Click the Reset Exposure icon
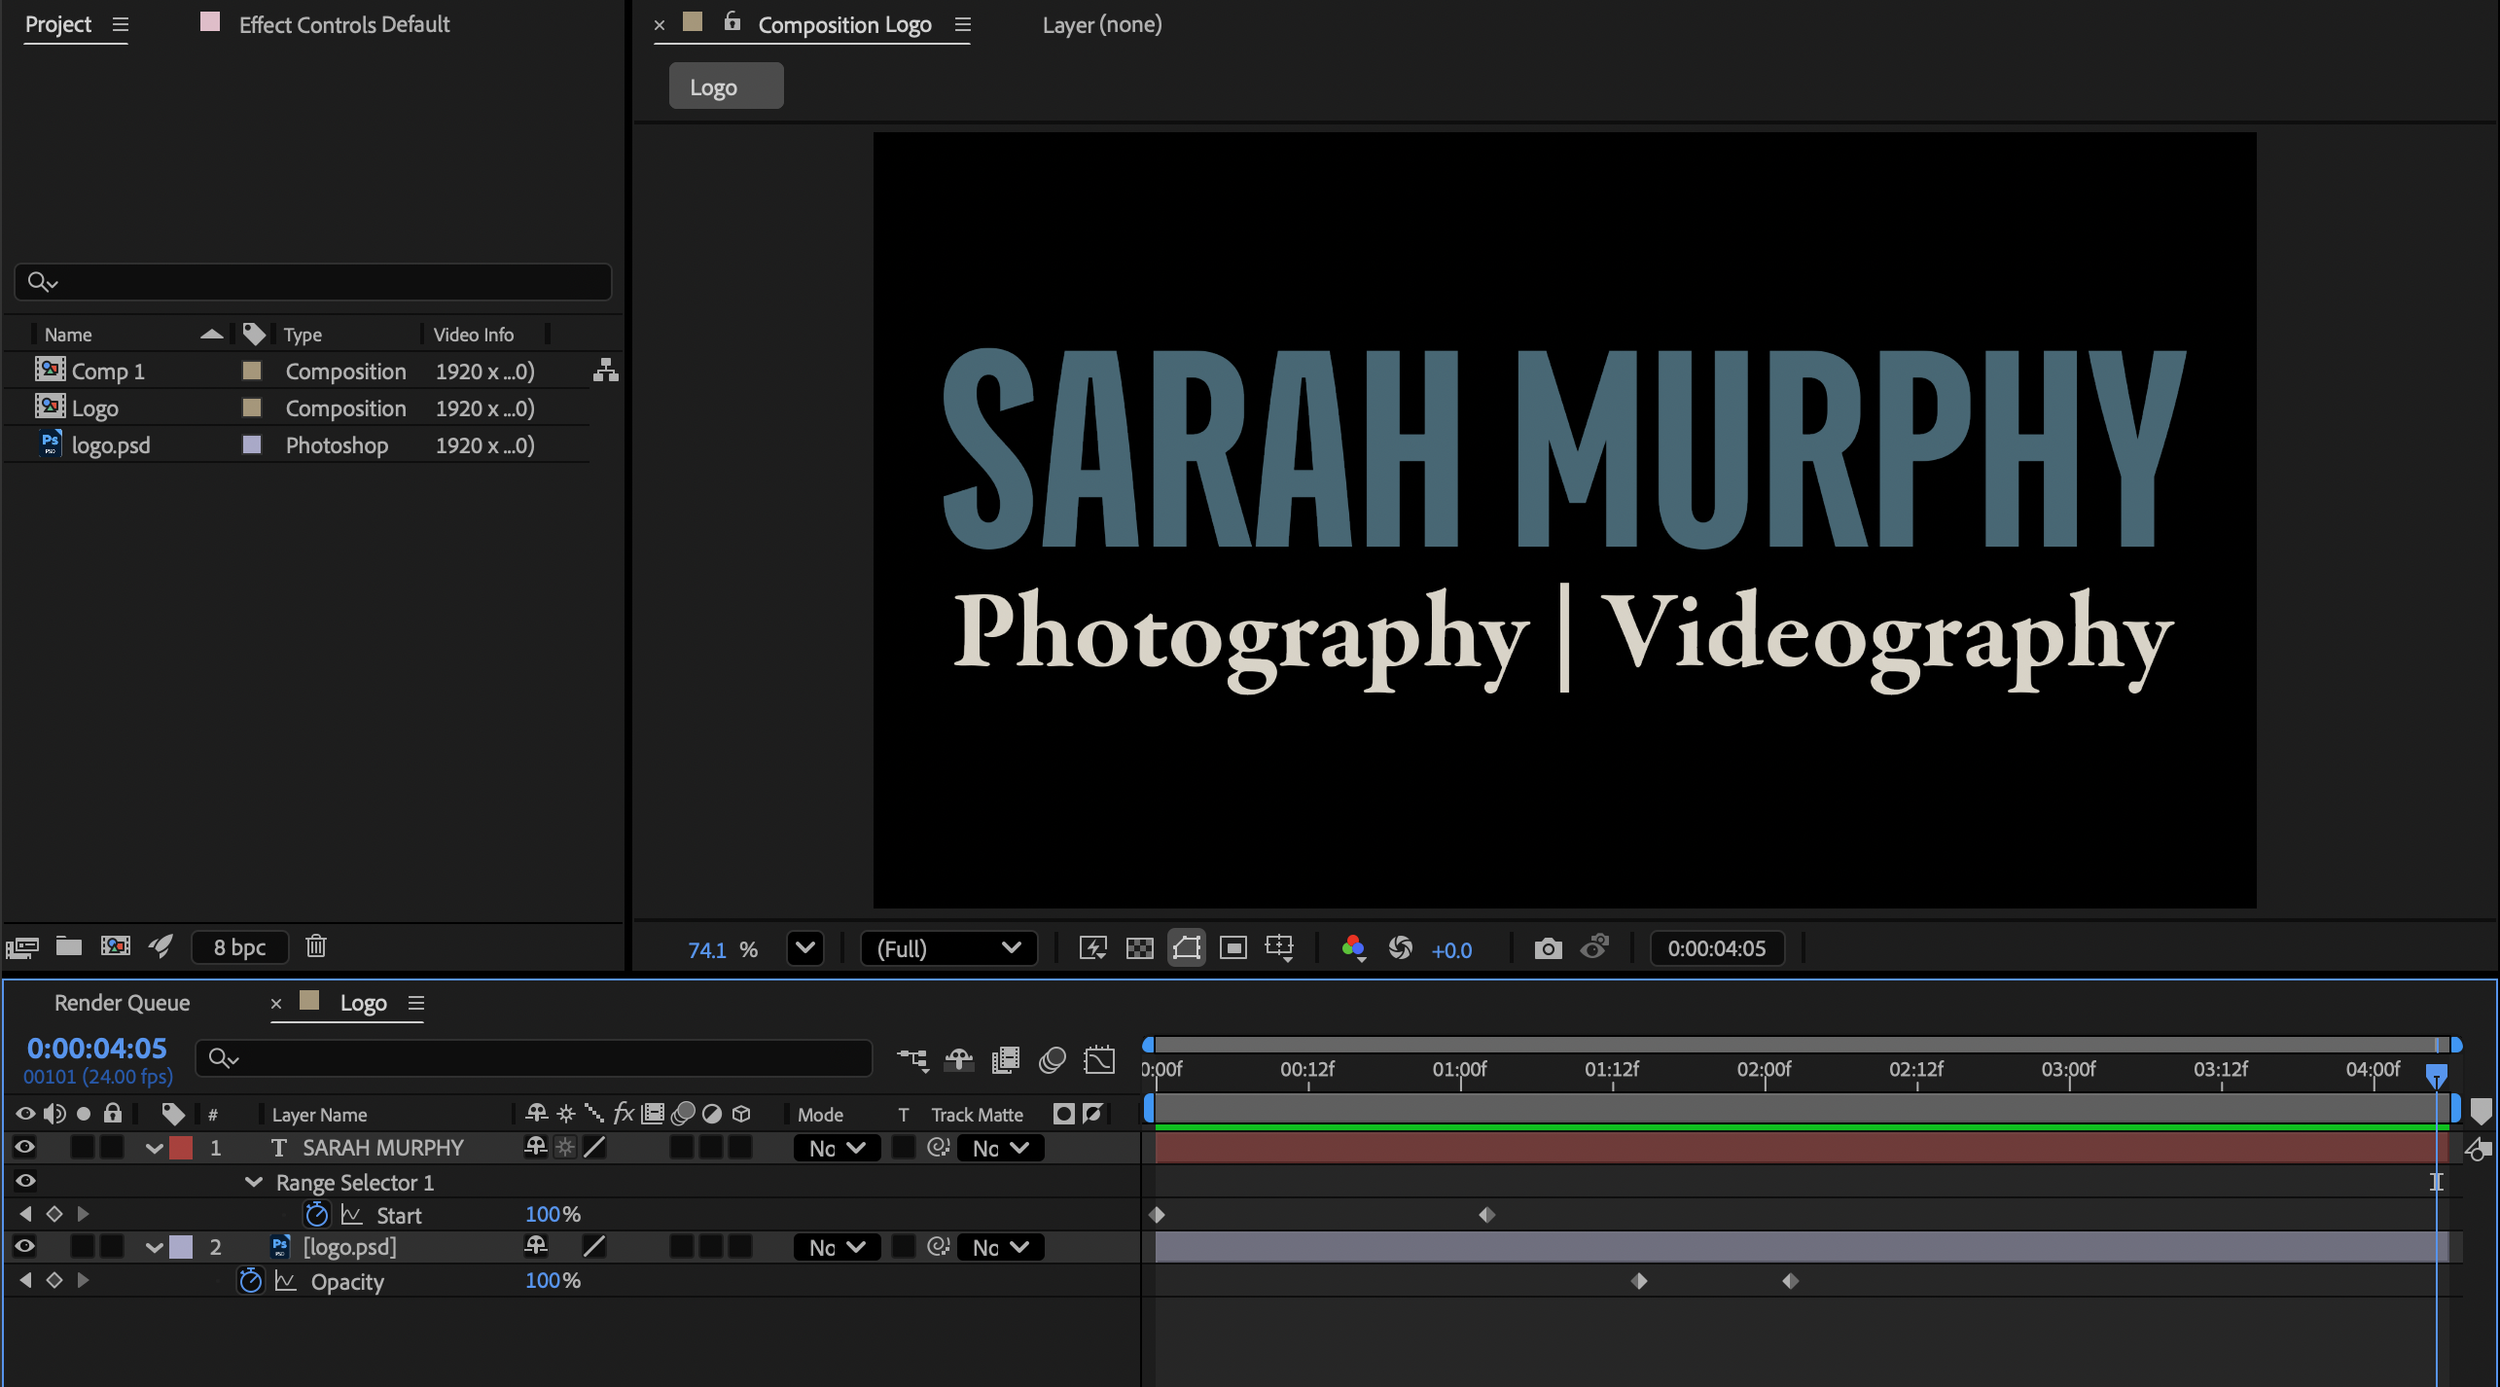2500x1387 pixels. [1400, 948]
